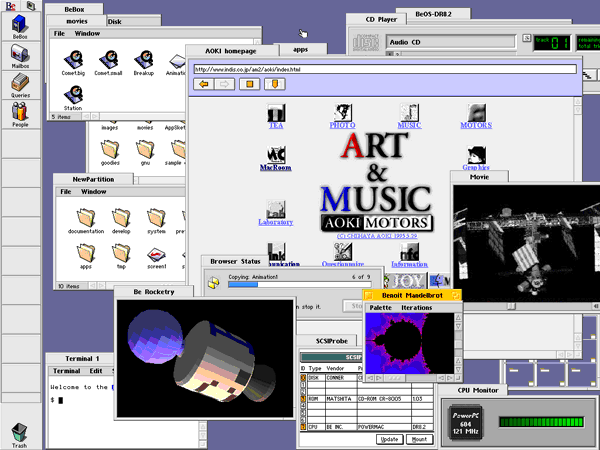The height and width of the screenshot is (450, 600).
Task: Click the browser Forward arrow button
Action: click(x=225, y=84)
